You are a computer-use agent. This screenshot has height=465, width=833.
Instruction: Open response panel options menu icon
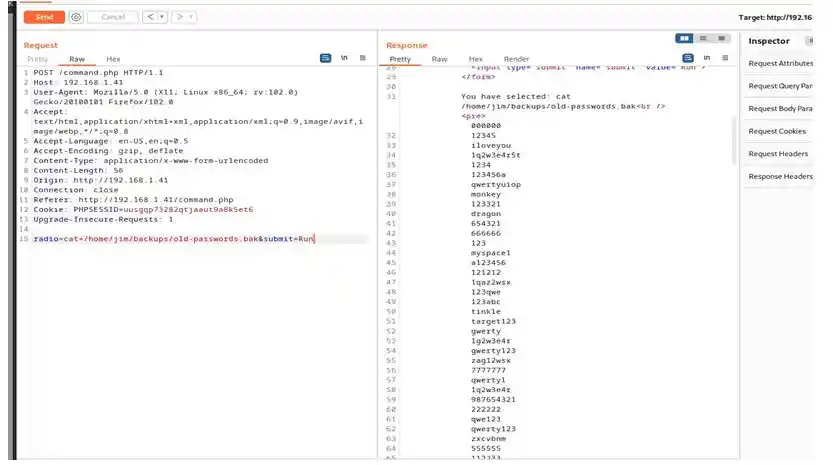point(724,58)
